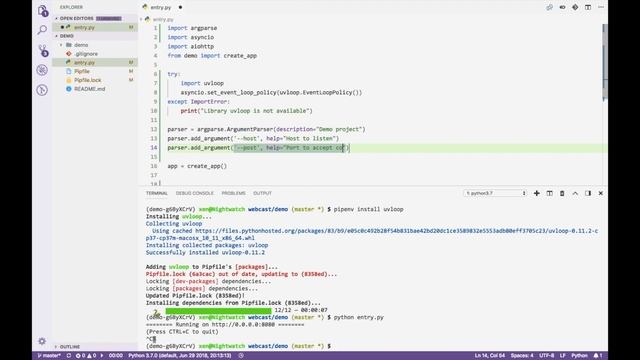Toggle file blame annotations icon in the editor toolbar
The width and height of the screenshot is (640, 360).
pyautogui.click(x=562, y=7)
